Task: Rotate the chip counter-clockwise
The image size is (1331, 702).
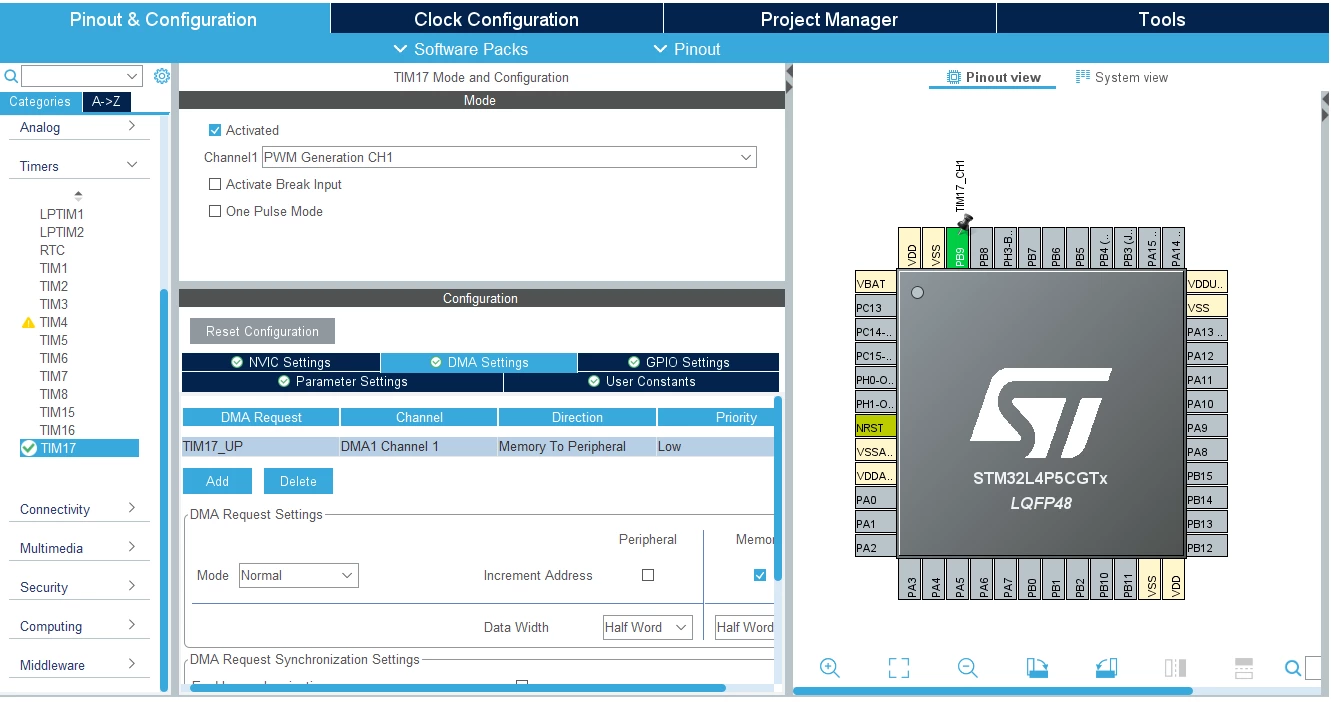Action: (1106, 668)
